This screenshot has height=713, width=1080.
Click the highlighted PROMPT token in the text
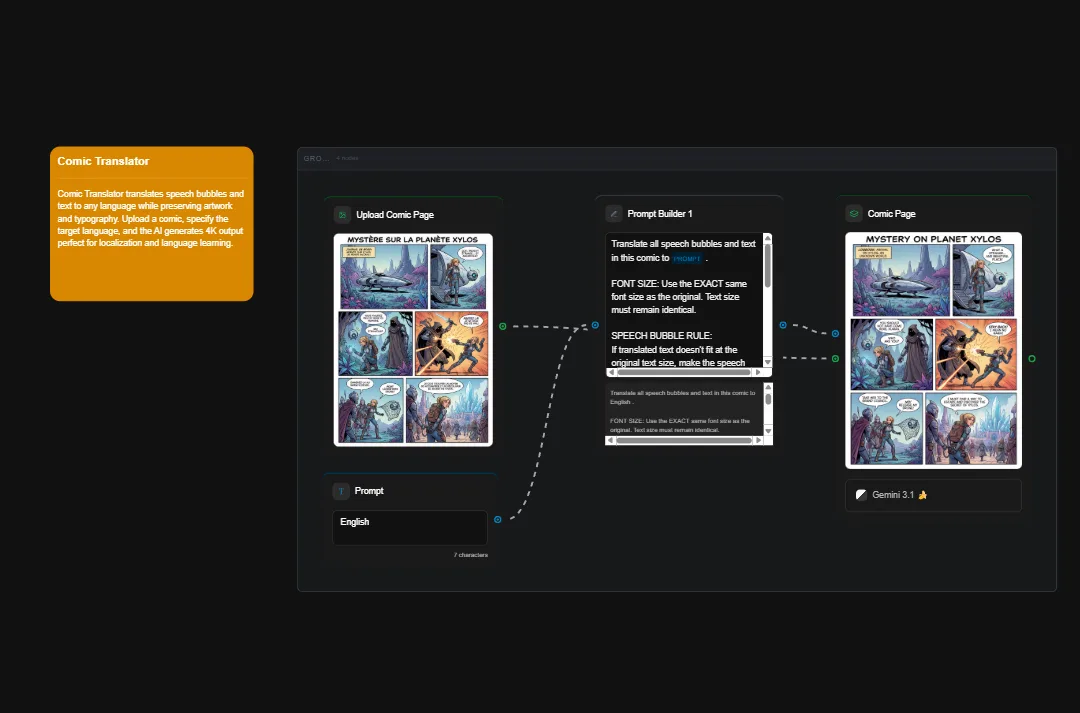[x=684, y=258]
